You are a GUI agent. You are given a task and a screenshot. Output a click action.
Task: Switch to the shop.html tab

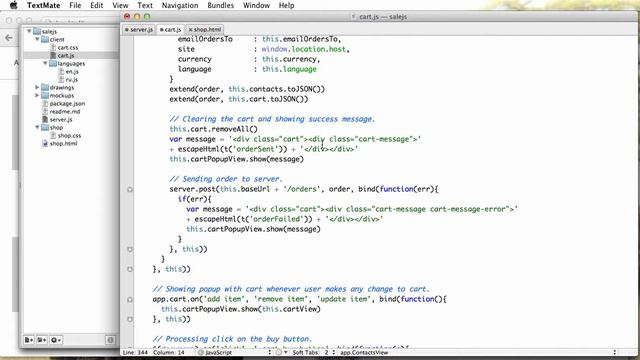click(x=205, y=29)
